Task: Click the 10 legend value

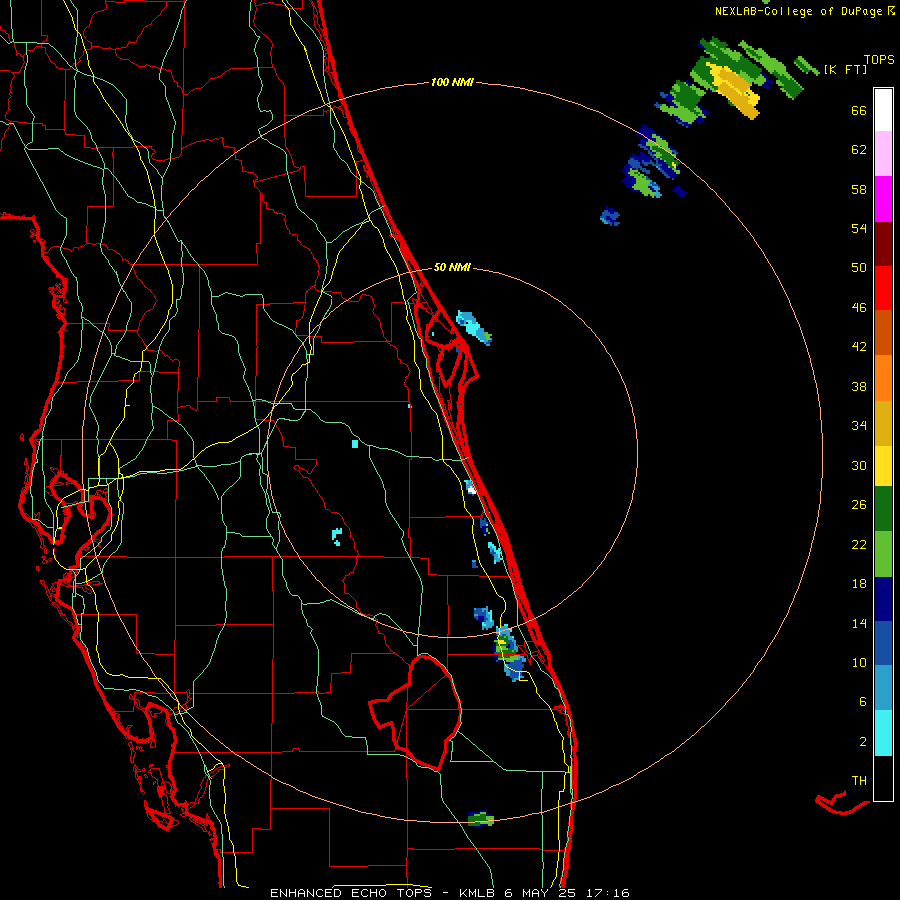Action: 859,662
